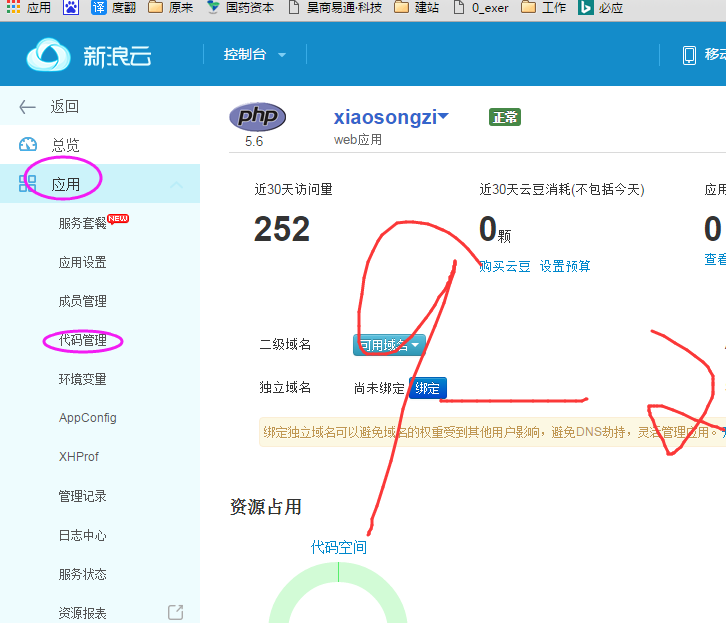The height and width of the screenshot is (623, 726).
Task: Open 日志中心 in the sidebar
Action: point(82,536)
